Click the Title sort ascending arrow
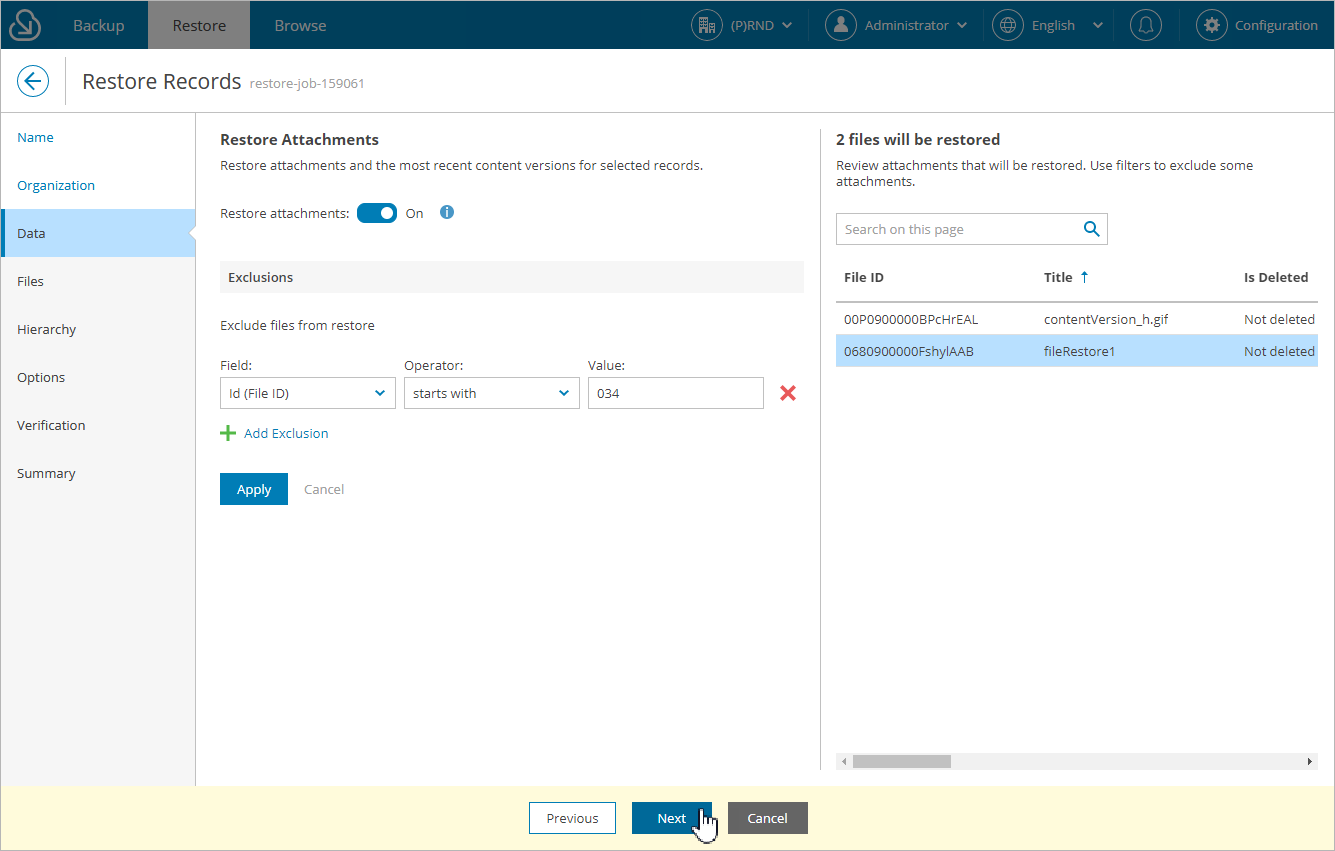The image size is (1335, 851). [x=1084, y=277]
